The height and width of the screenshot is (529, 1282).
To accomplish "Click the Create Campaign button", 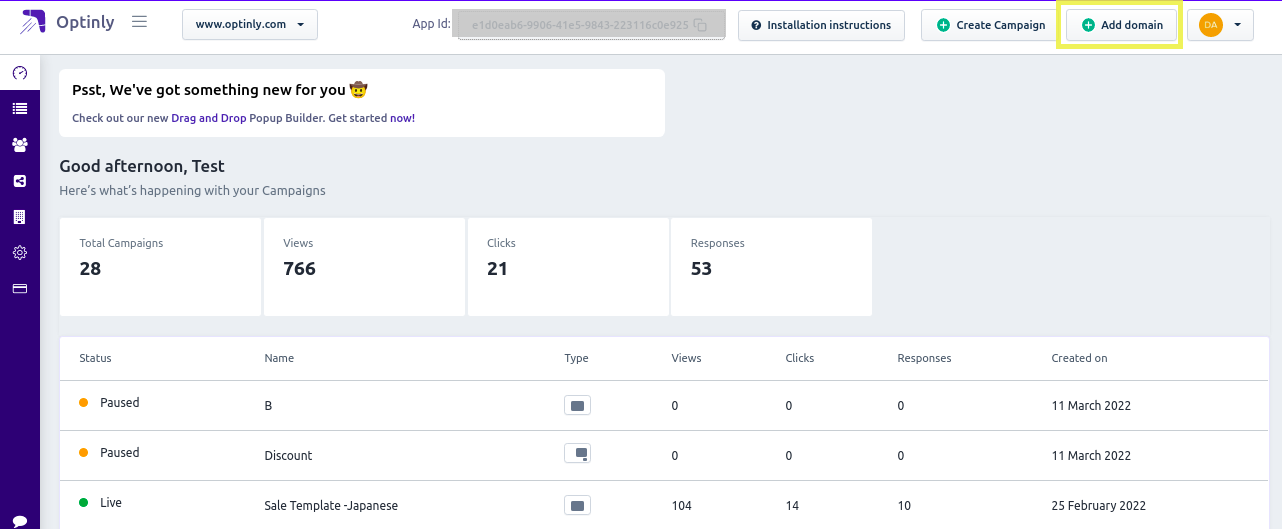I will tap(990, 25).
